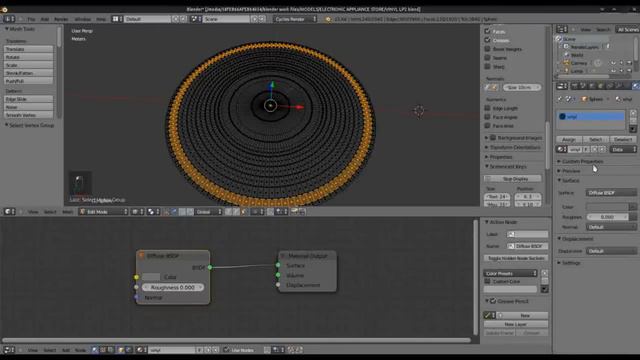Viewport: 640px width, 360px height.
Task: Enable the Sharp checkbox
Action: tap(487, 67)
